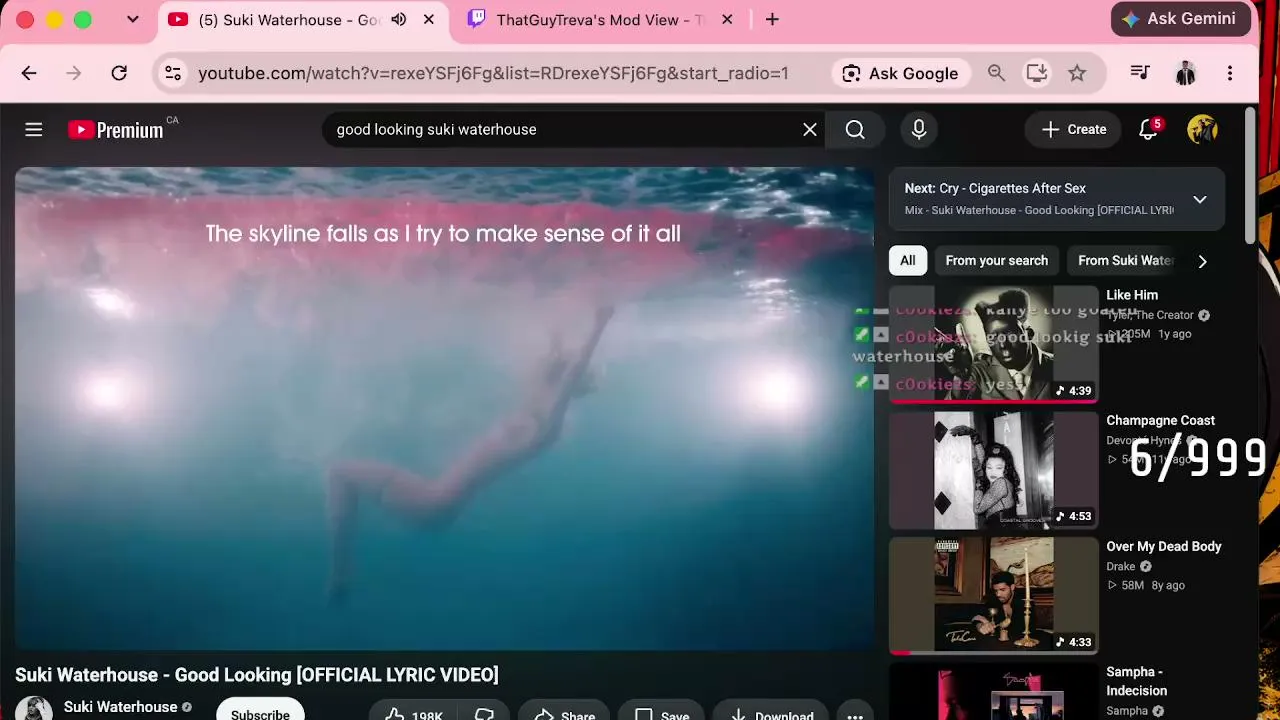Close ThatGuyTreva's Mod View tab
Viewport: 1280px width, 720px height.
pyautogui.click(x=727, y=19)
